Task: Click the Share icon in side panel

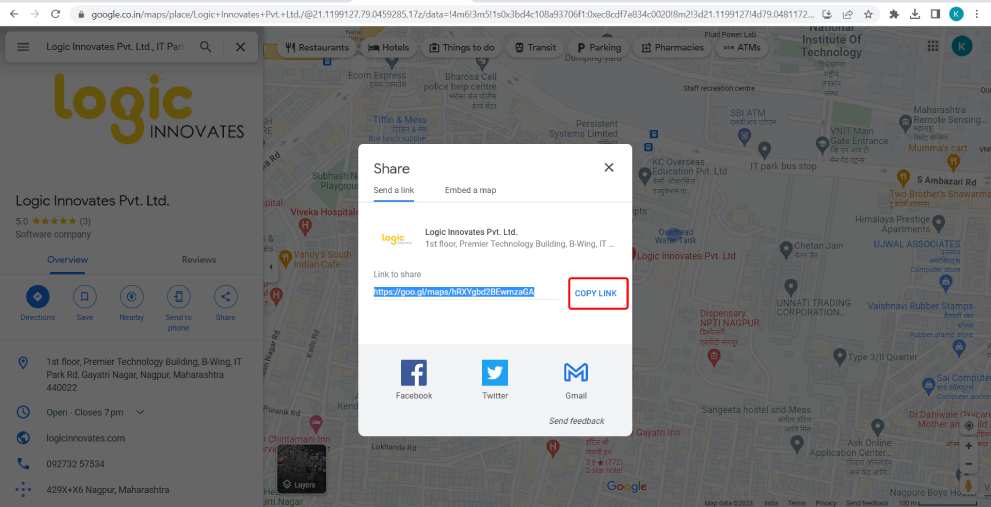Action: pyautogui.click(x=226, y=296)
